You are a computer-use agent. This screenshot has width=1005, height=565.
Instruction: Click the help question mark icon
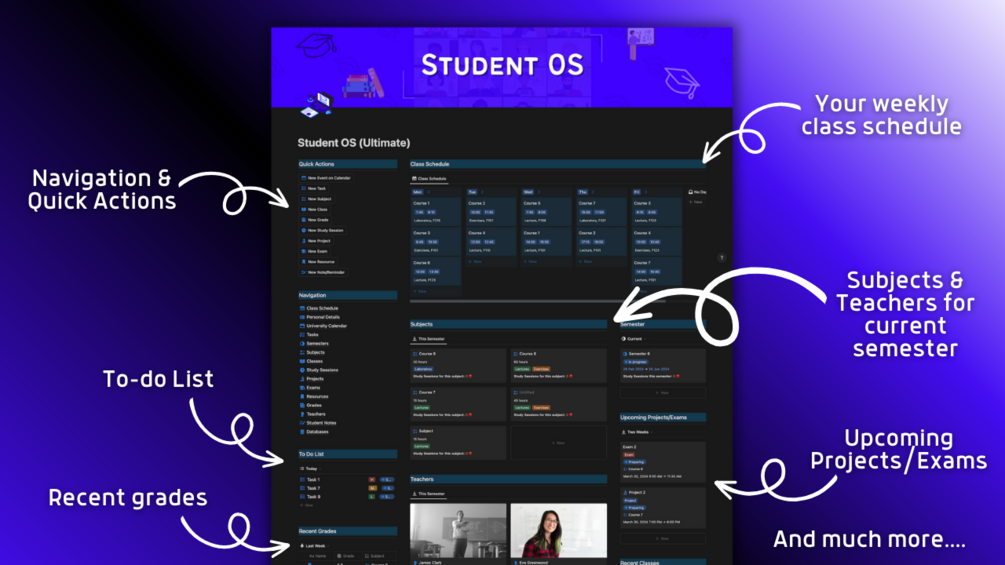click(x=722, y=258)
